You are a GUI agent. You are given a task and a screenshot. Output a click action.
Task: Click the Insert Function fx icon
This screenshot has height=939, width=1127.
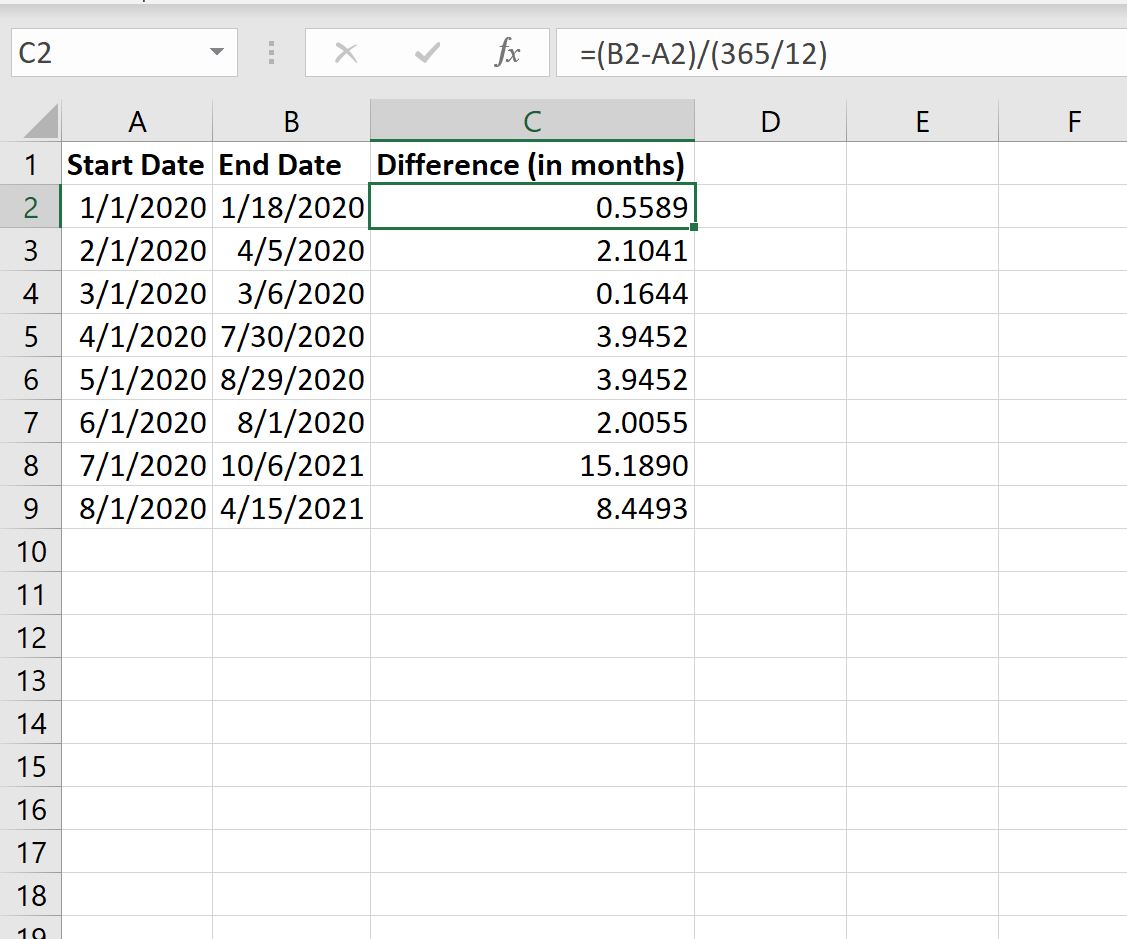coord(507,54)
